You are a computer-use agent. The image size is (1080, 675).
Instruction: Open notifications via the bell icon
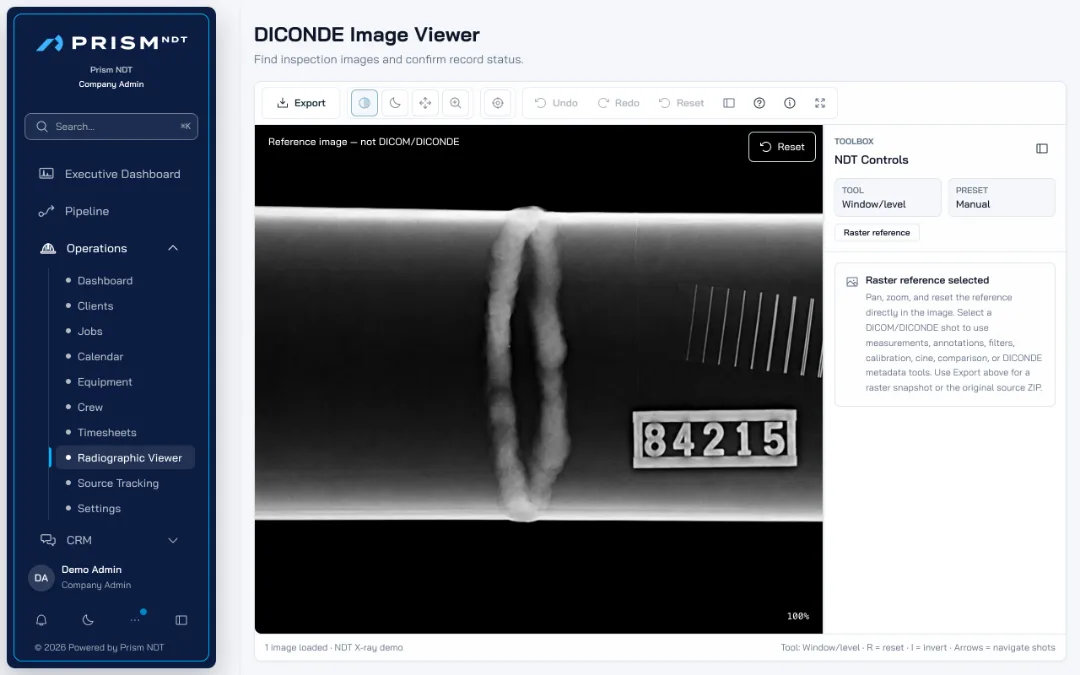(41, 620)
